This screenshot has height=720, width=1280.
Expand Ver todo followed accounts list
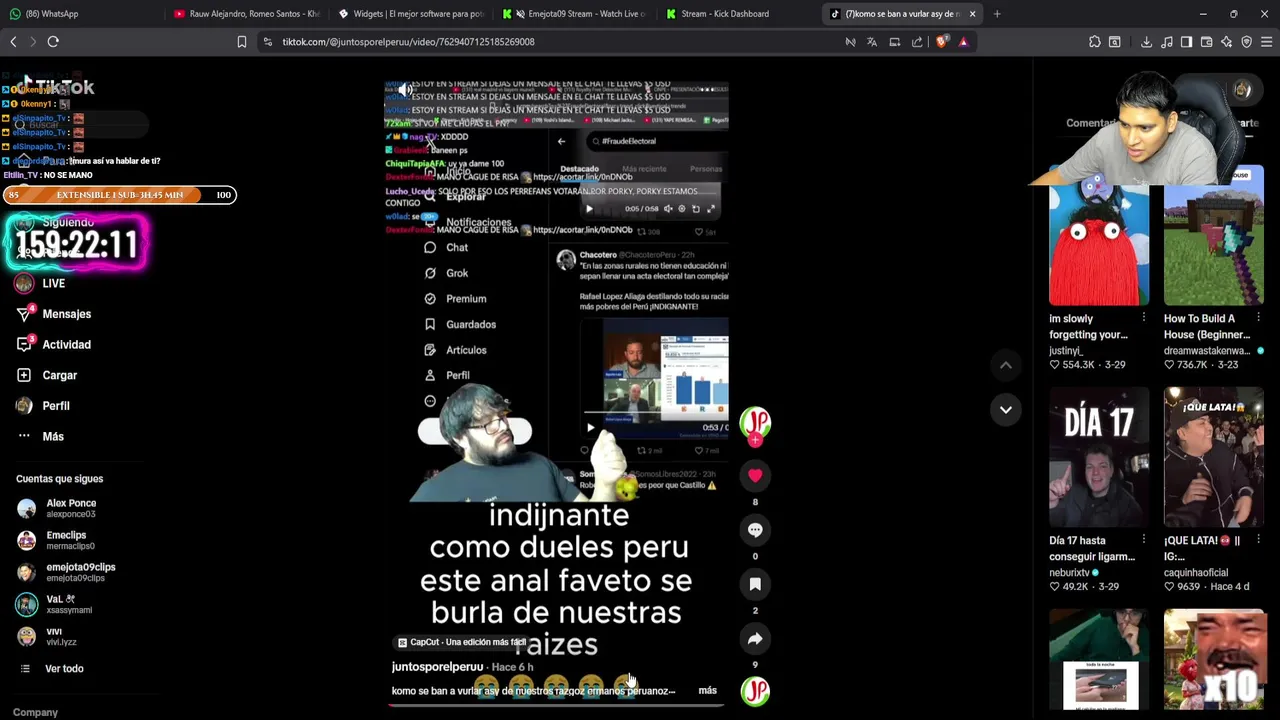[52, 669]
